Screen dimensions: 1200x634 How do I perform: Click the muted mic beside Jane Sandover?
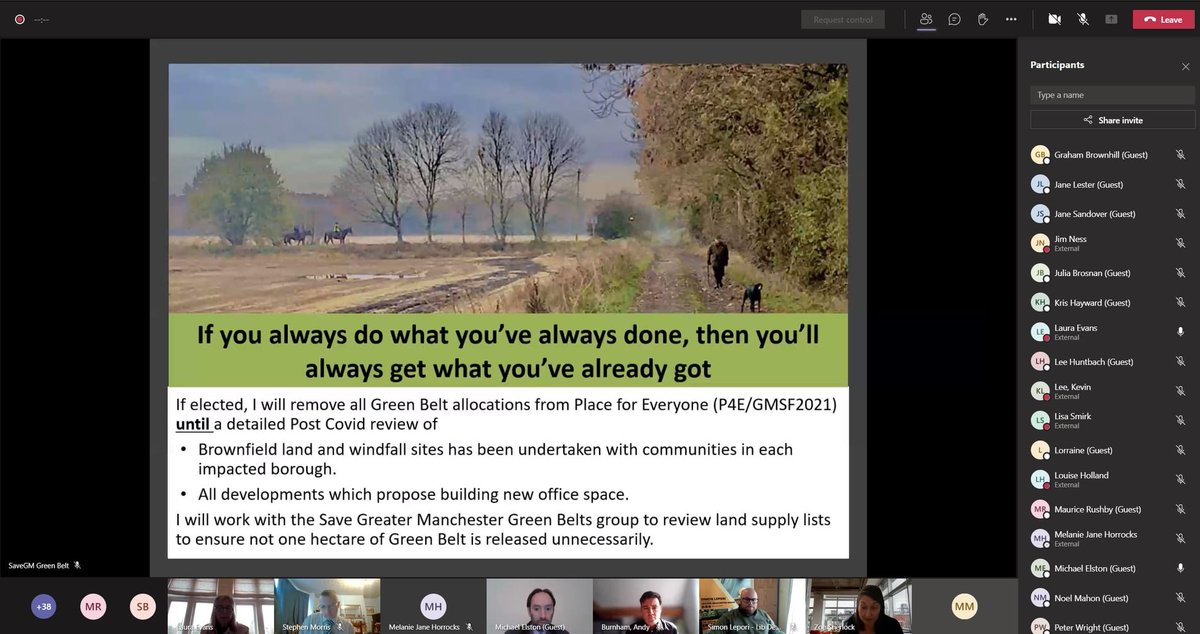[1180, 214]
